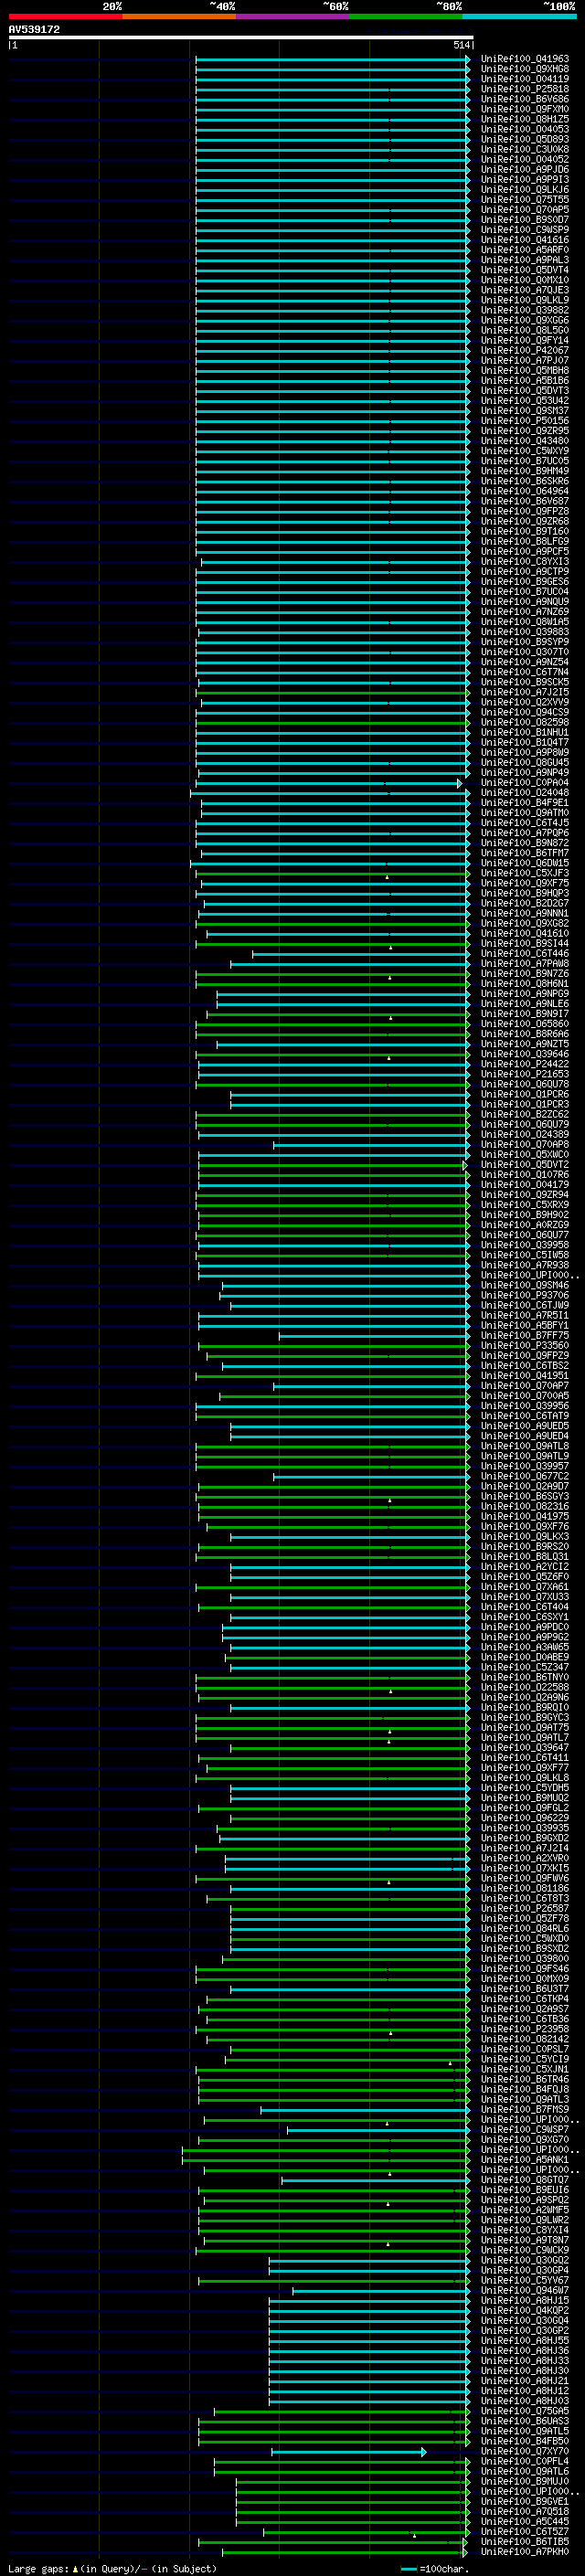
Task: Click the cyan ~100% identity legend segment
Action: [x=519, y=16]
